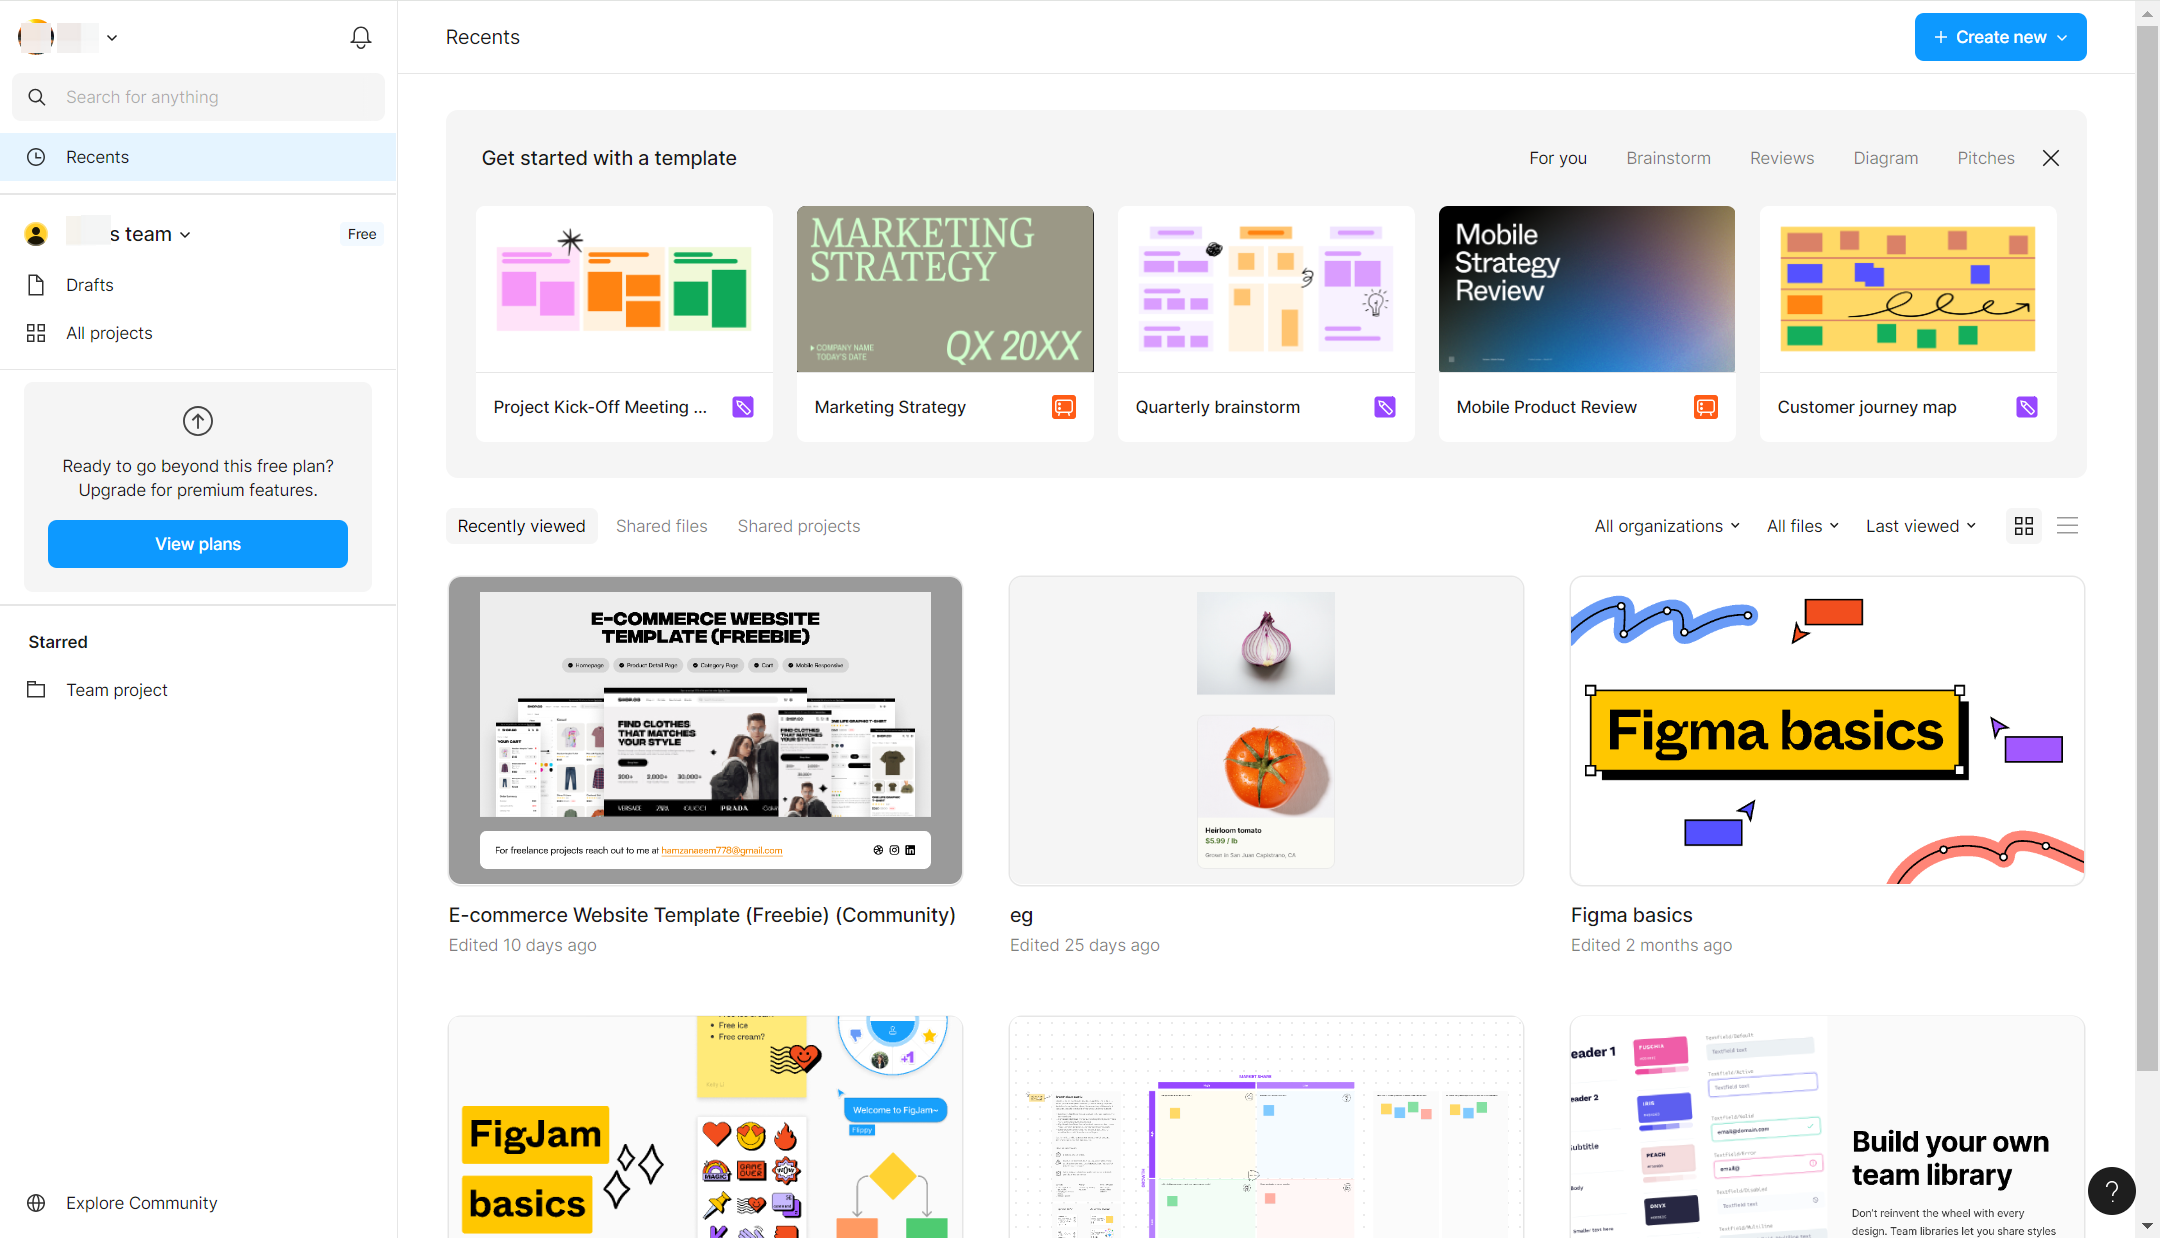Click the Recents clock icon
This screenshot has height=1238, width=2160.
(x=36, y=157)
